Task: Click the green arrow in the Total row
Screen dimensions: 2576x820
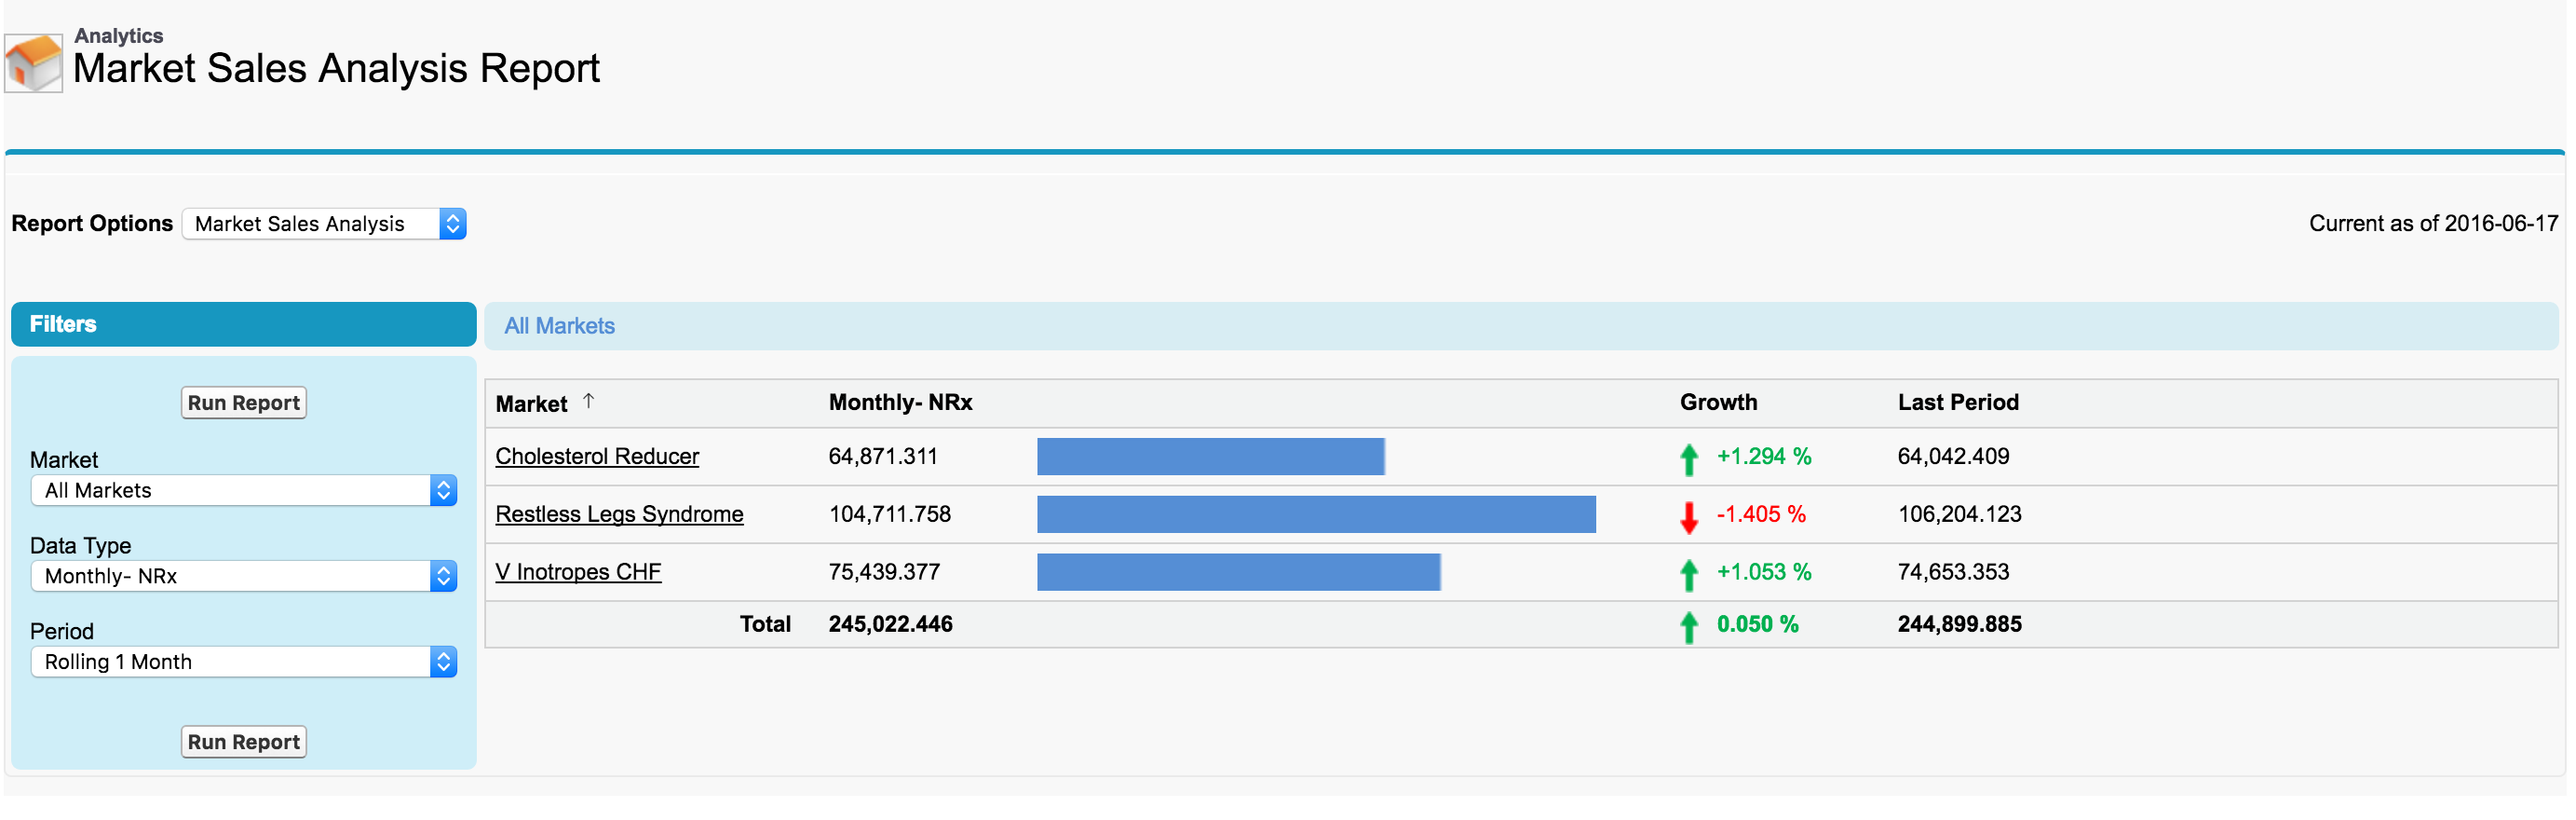Action: [x=1689, y=626]
